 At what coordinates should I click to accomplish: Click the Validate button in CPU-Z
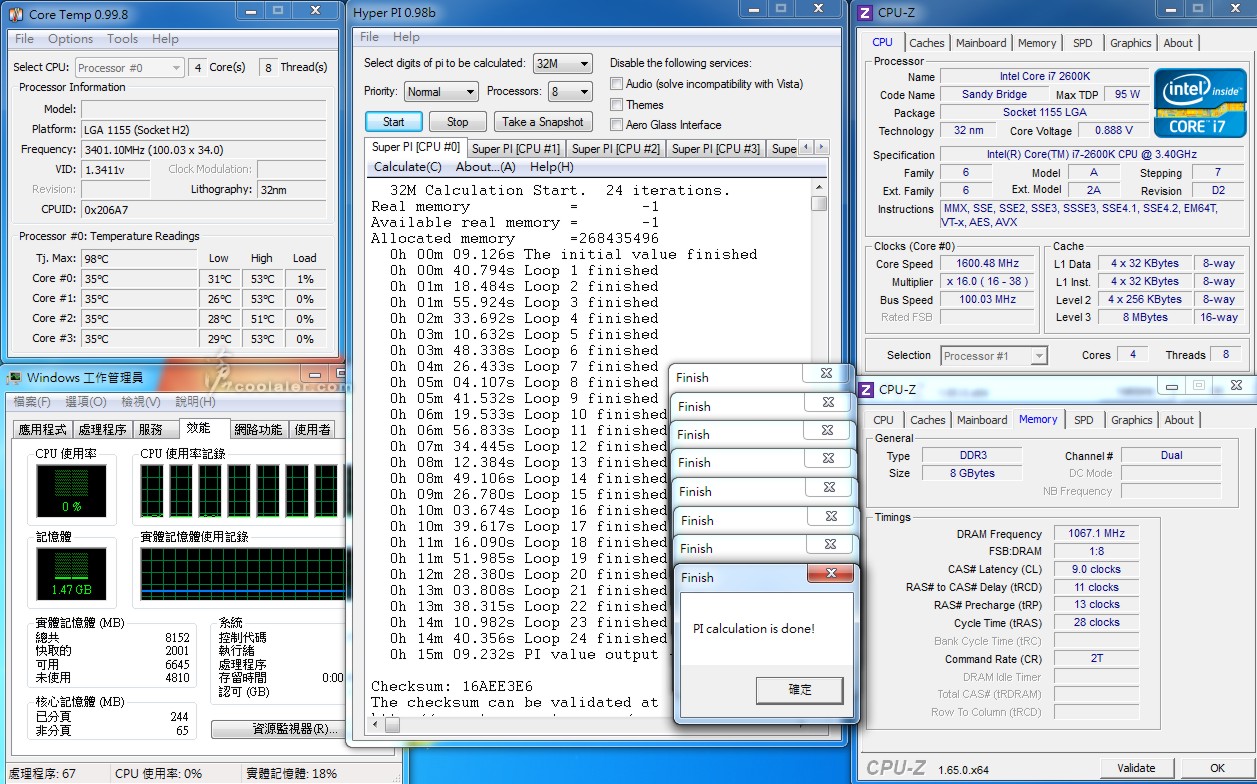click(x=1136, y=768)
